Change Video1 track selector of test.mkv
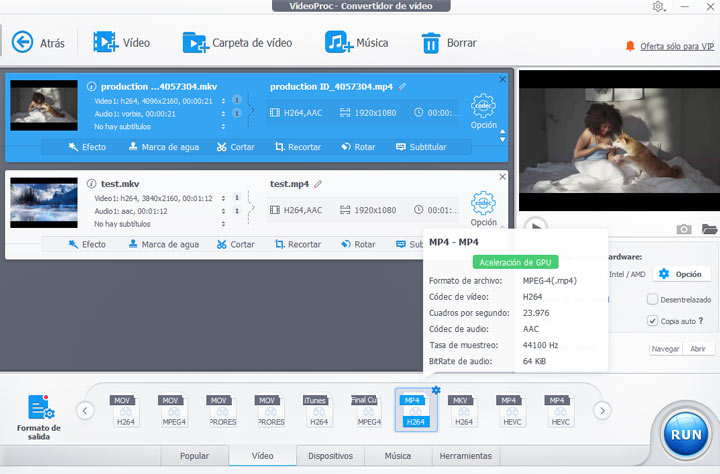720x474 pixels. [x=224, y=198]
